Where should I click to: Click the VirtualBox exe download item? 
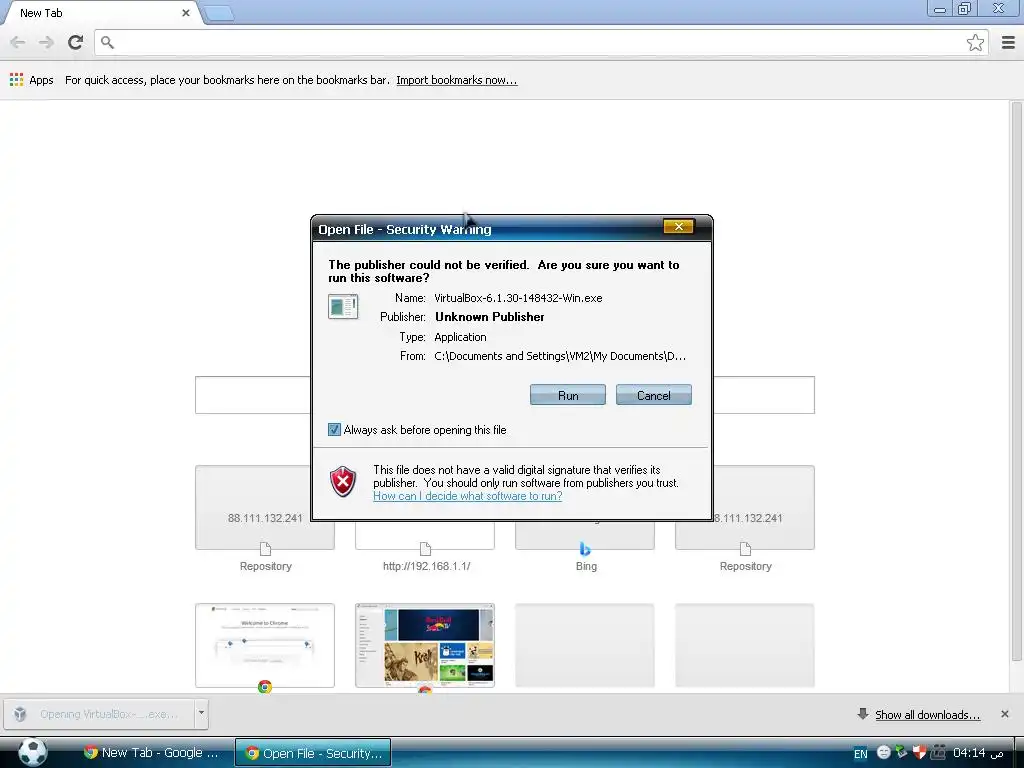point(99,714)
